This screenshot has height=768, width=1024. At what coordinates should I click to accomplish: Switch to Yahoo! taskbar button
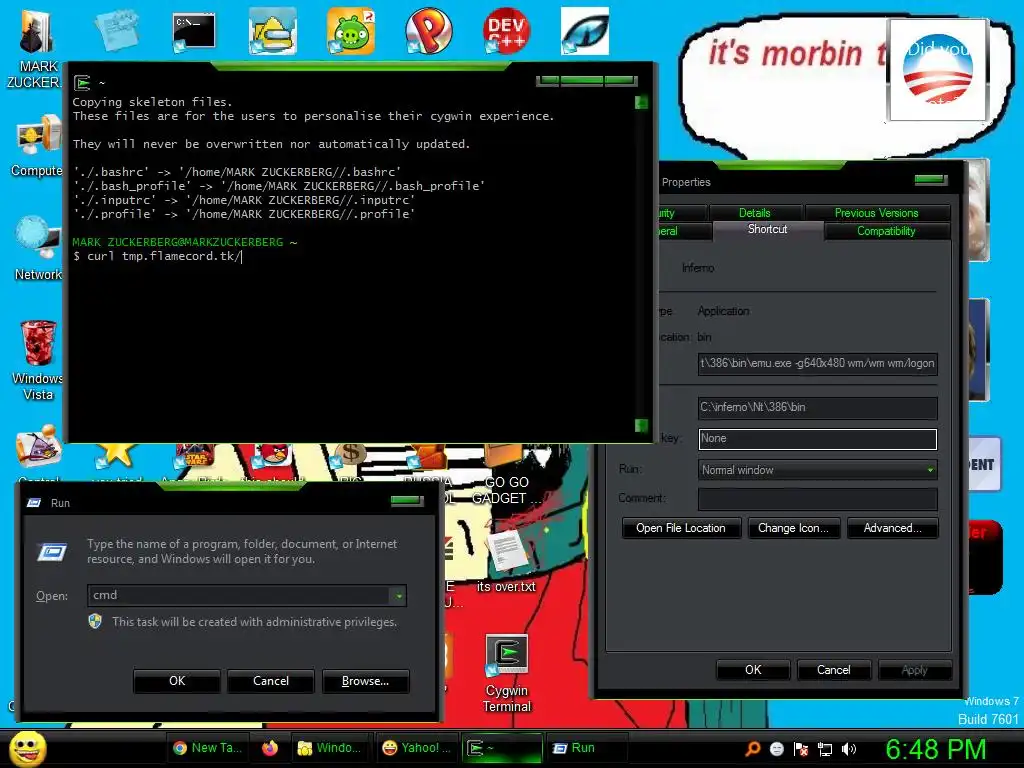(416, 748)
